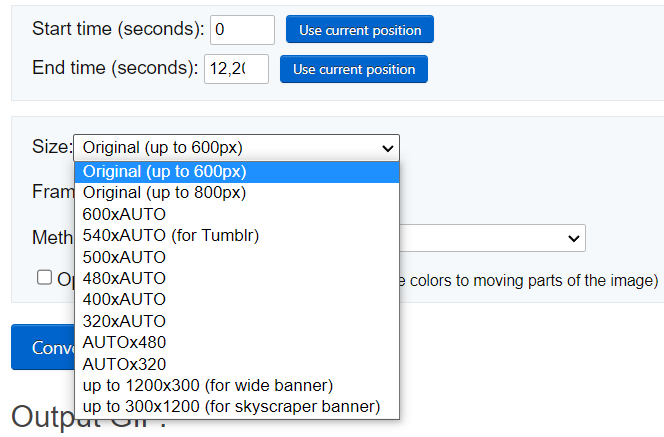
Task: Click the End time seconds input field
Action: [x=236, y=69]
